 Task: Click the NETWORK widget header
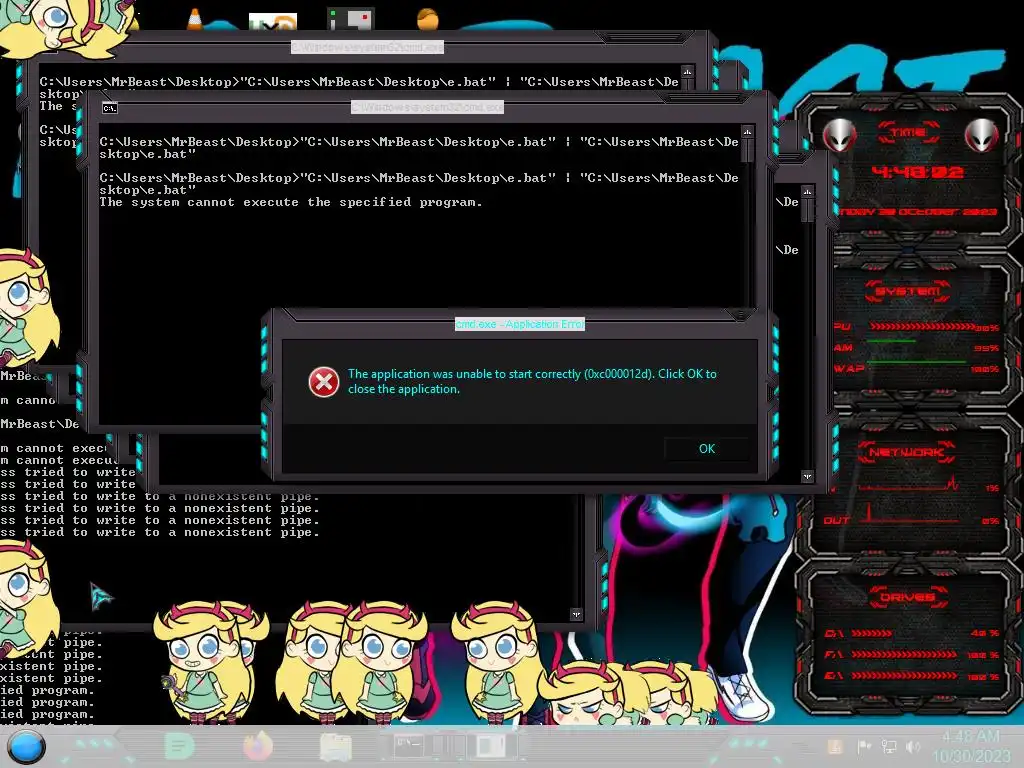point(907,452)
